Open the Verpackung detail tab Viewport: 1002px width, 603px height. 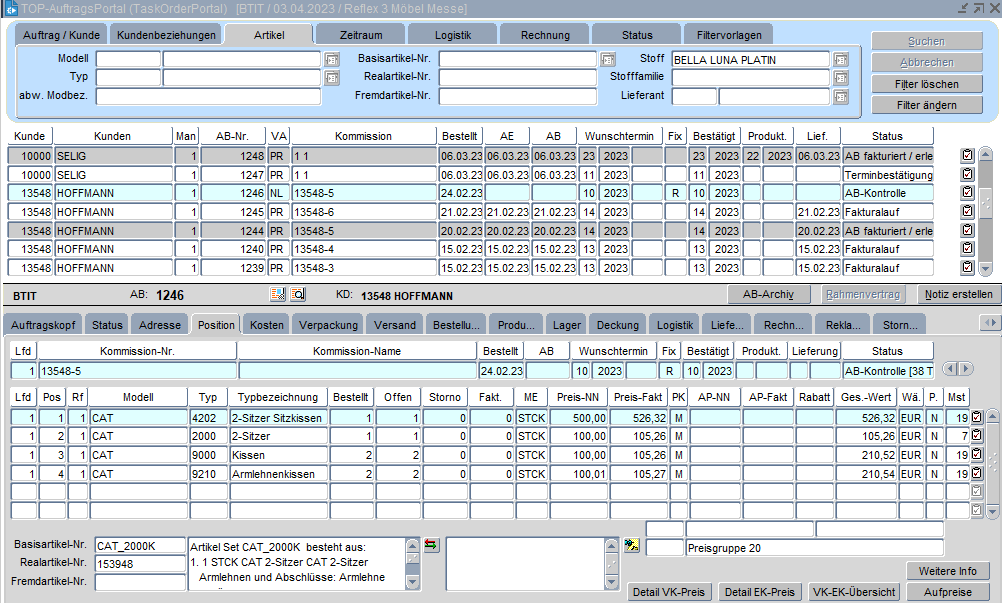pyautogui.click(x=328, y=325)
